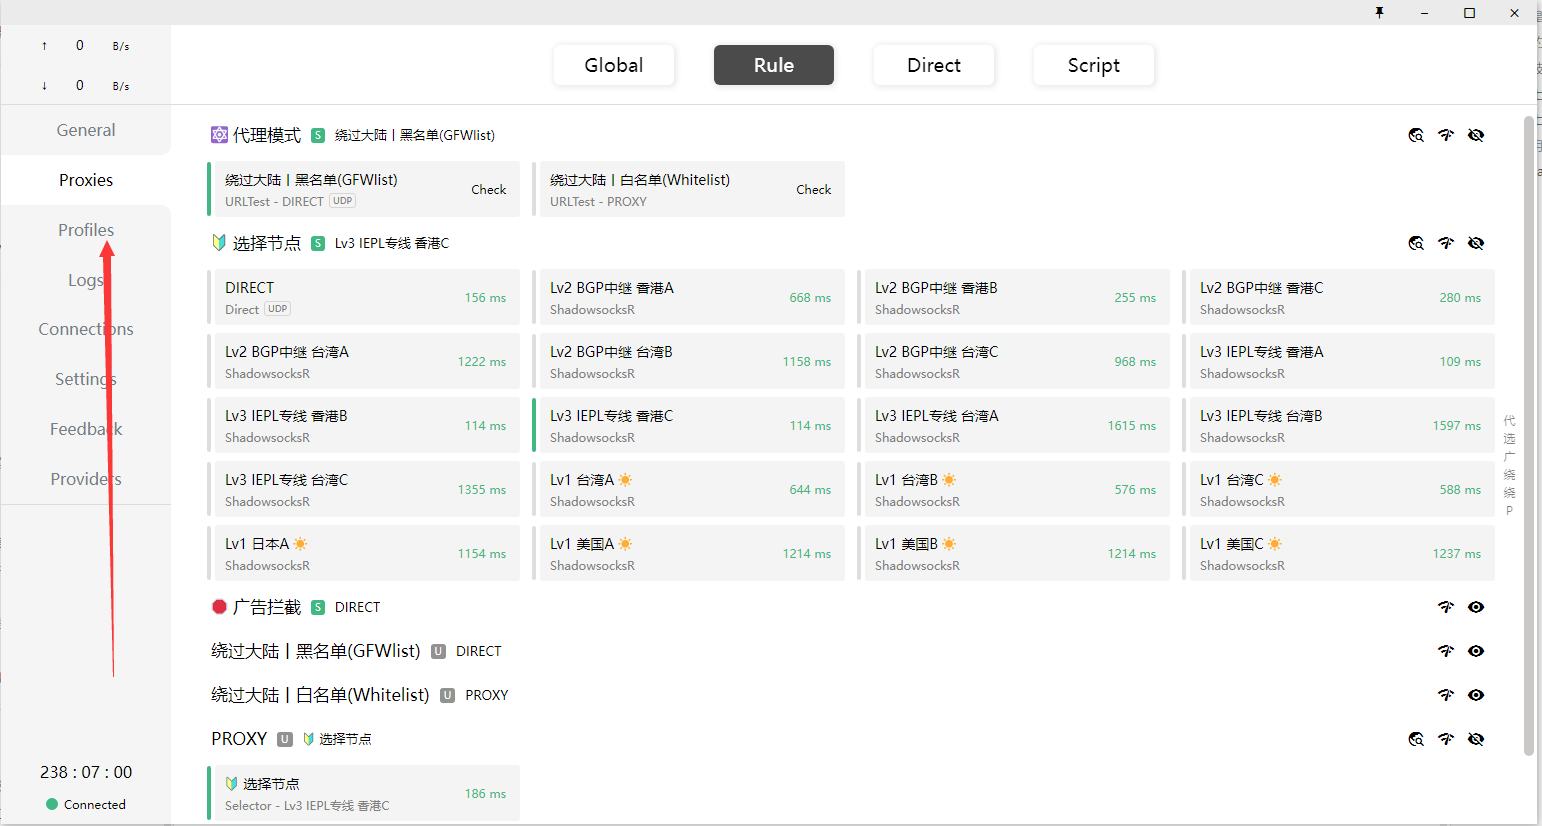Collapse Lv3 IEPL专线 香港C group via crossed-eye icon
Screen dimensions: 1542x826
pyautogui.click(x=1476, y=243)
